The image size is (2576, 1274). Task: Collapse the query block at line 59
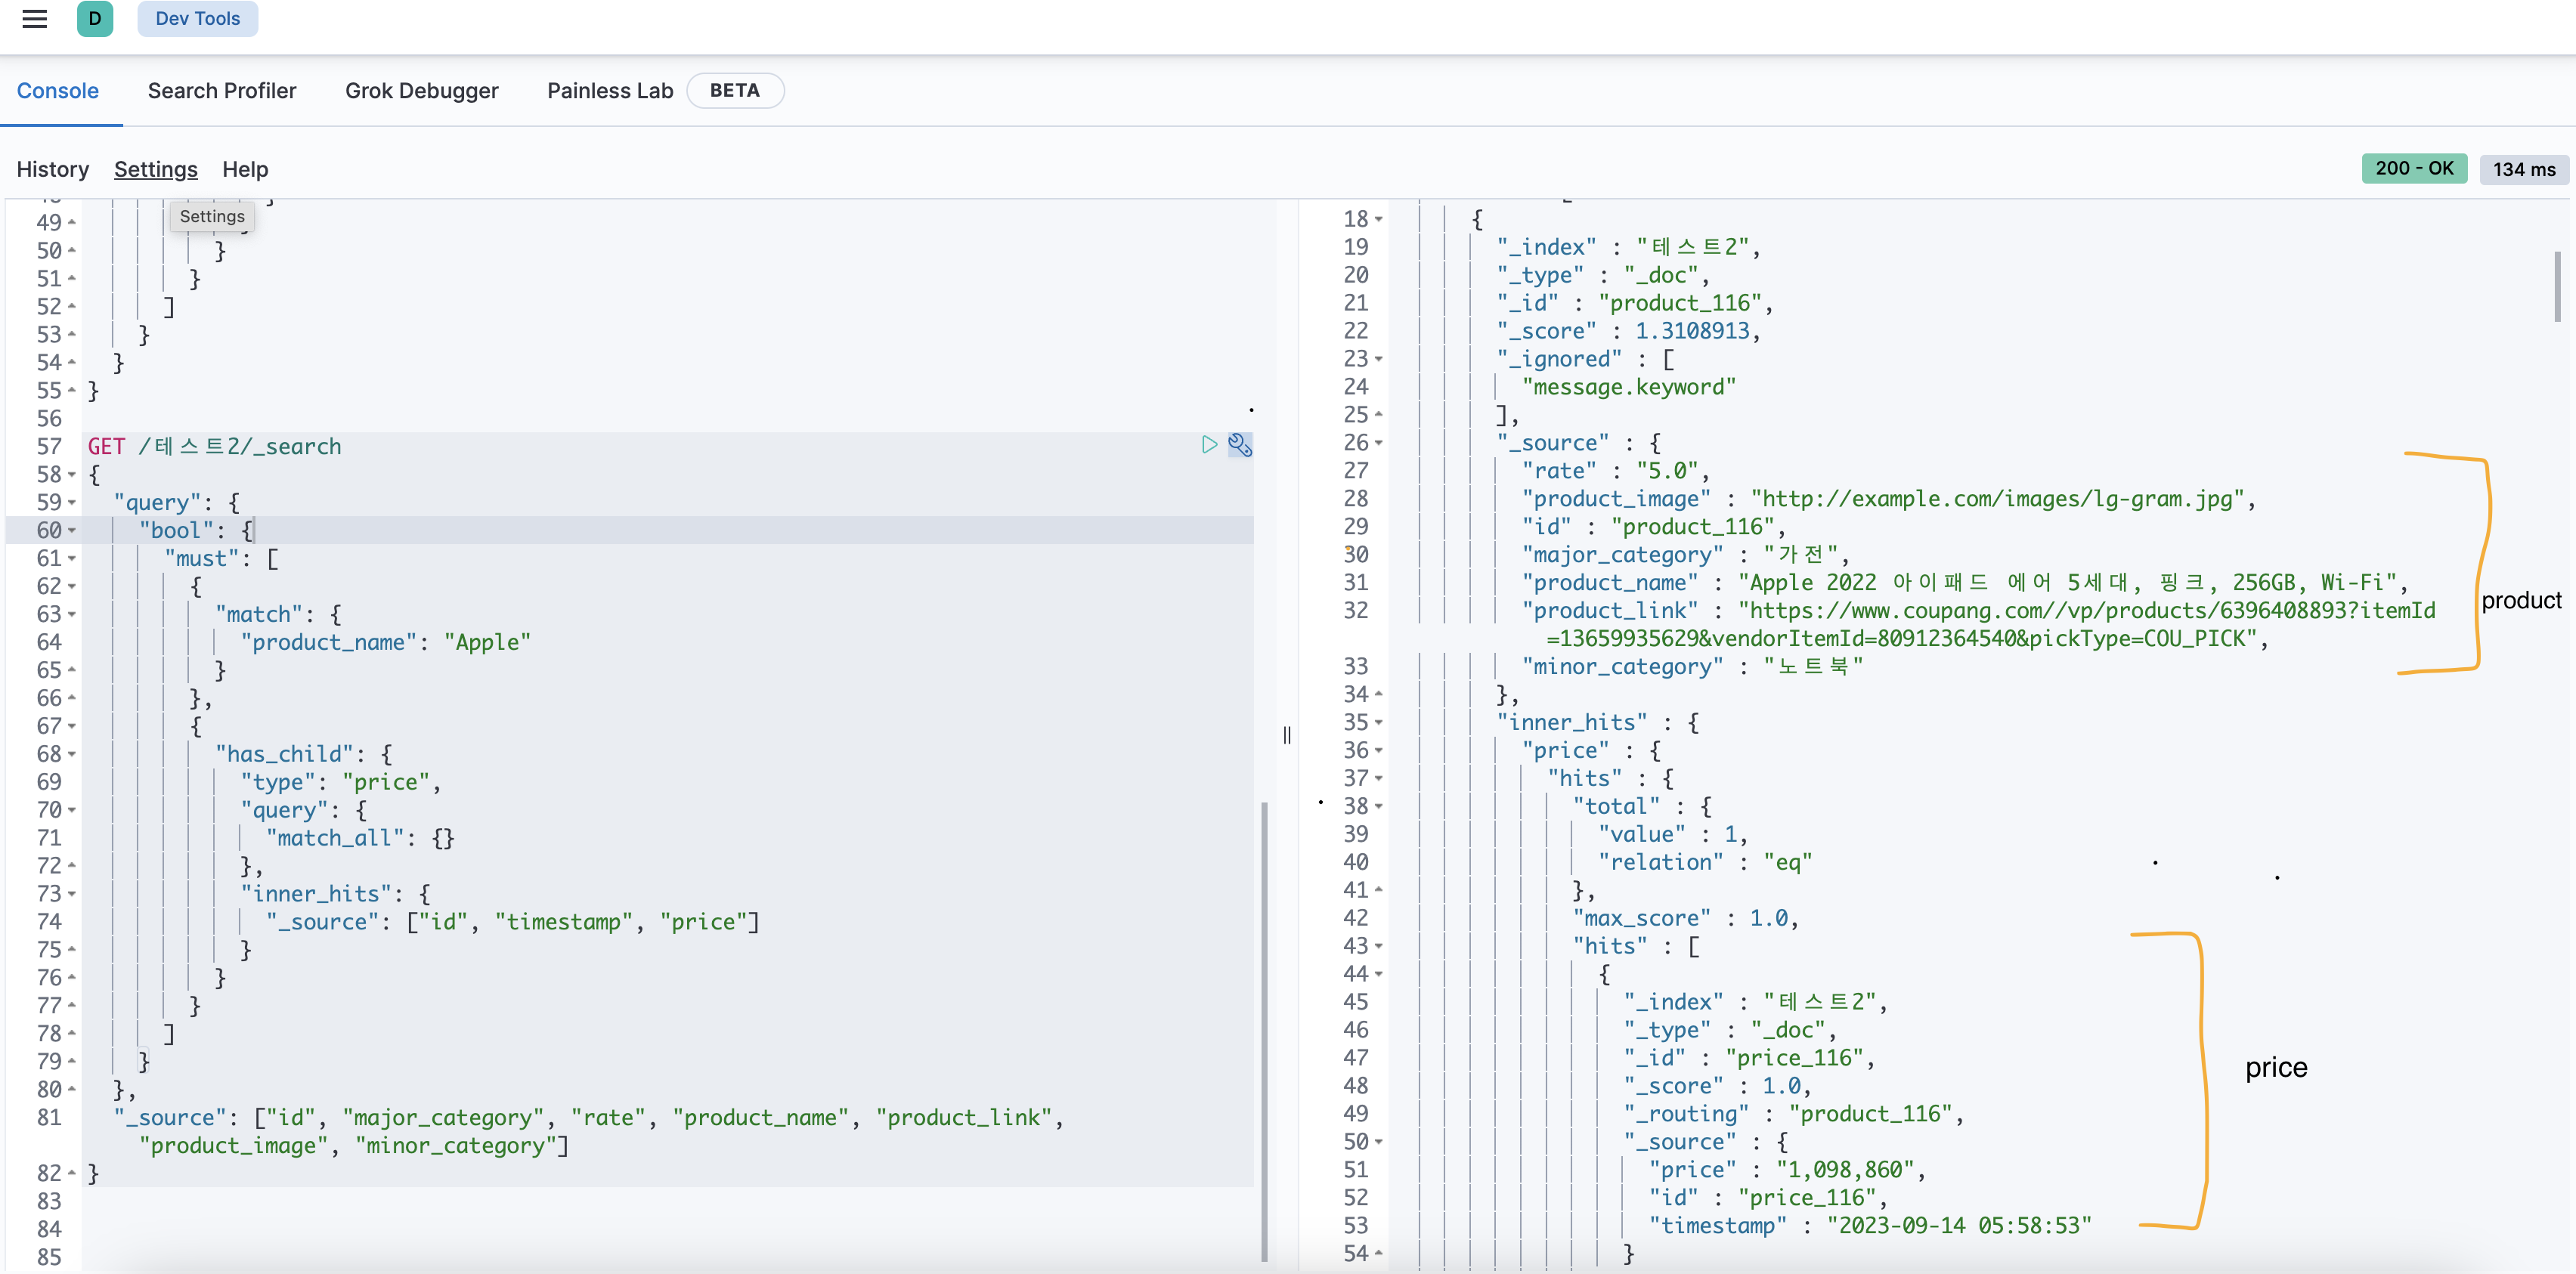pyautogui.click(x=72, y=503)
